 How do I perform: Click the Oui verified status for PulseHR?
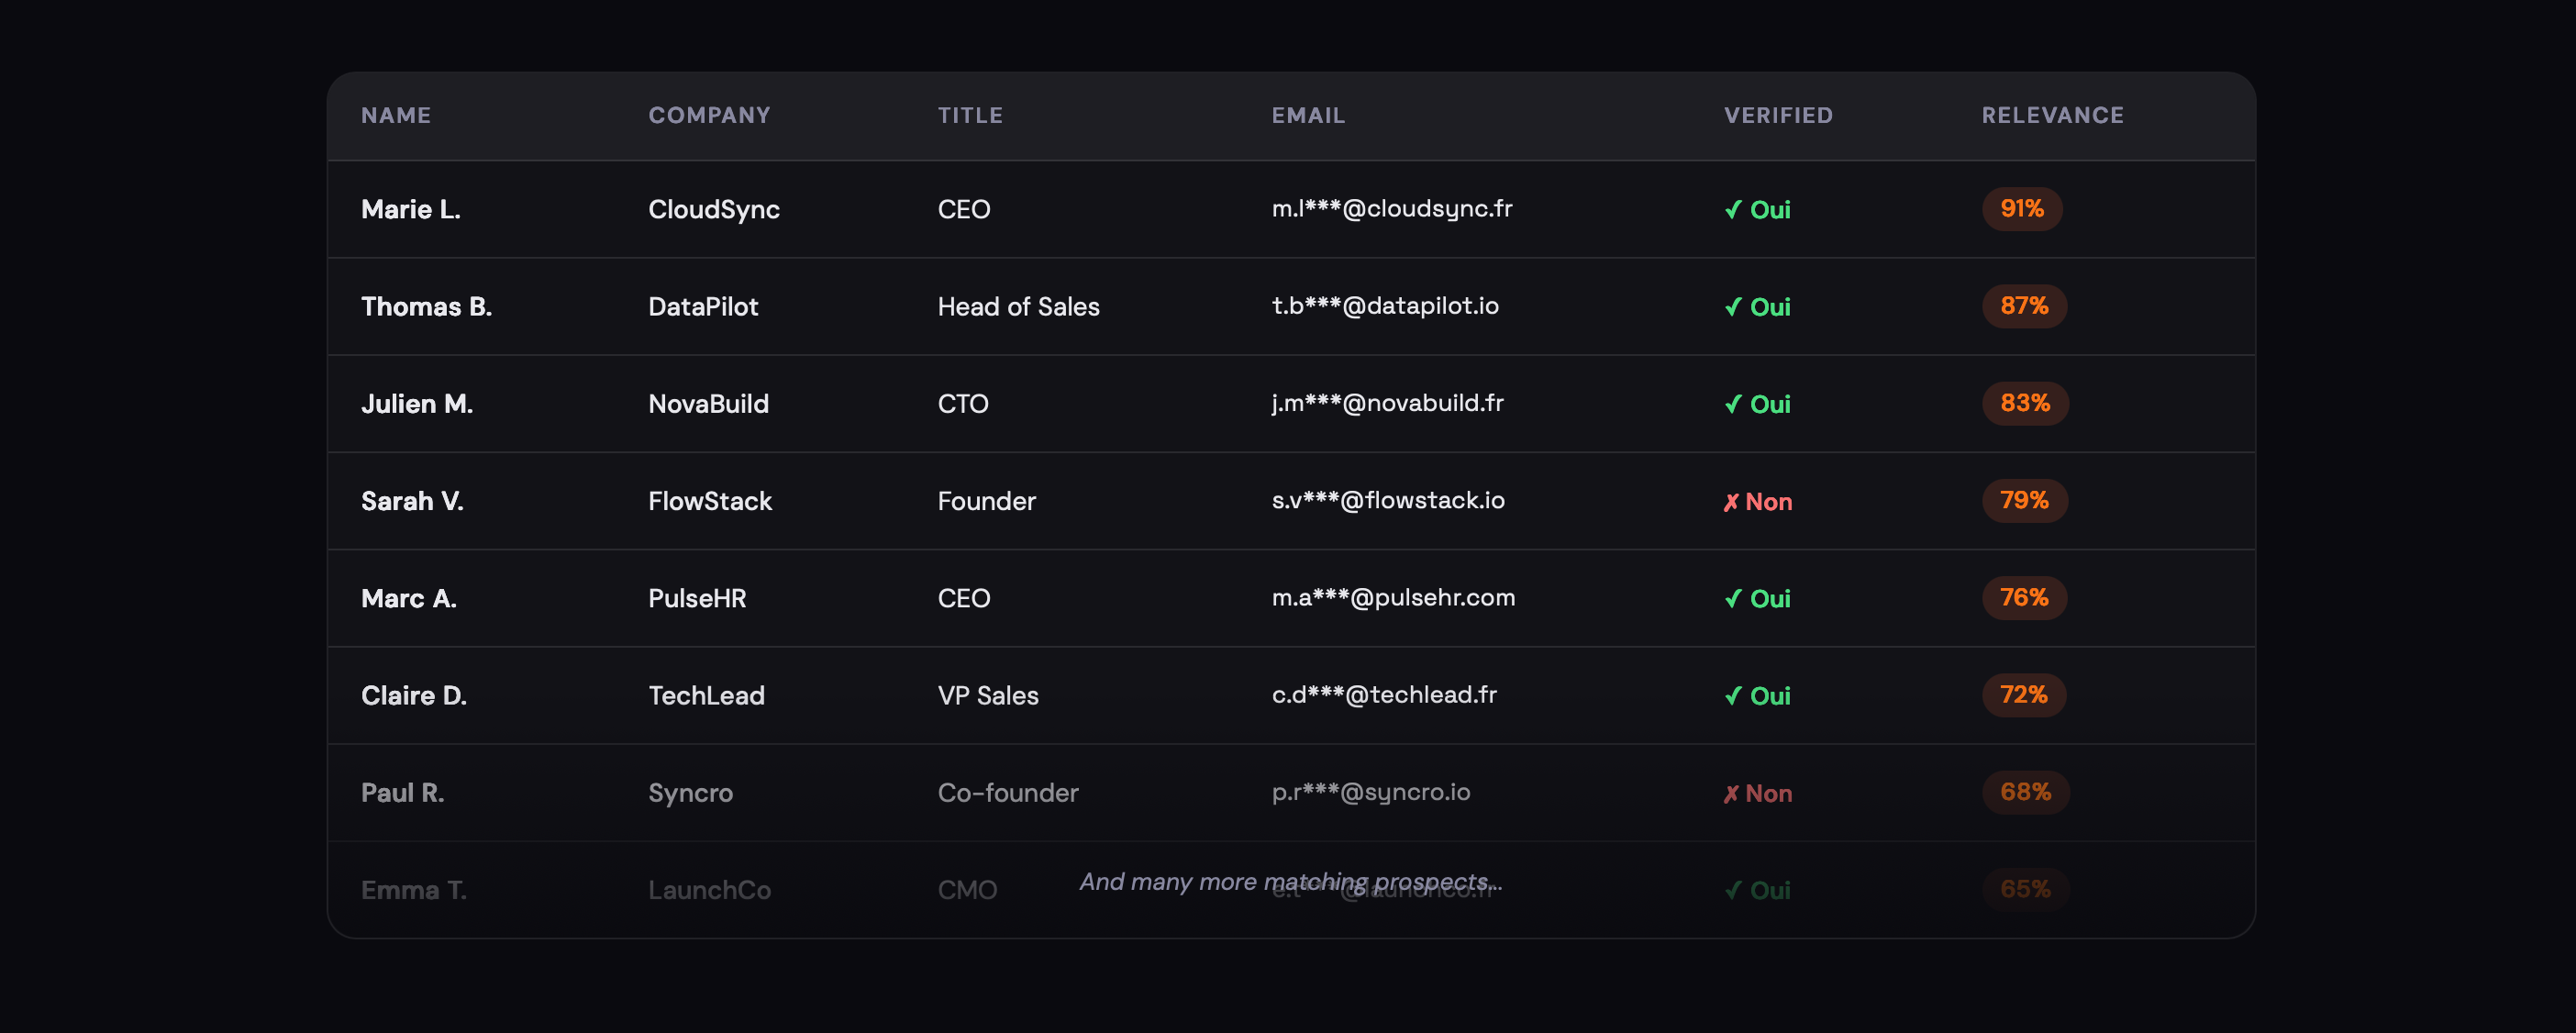[1757, 598]
